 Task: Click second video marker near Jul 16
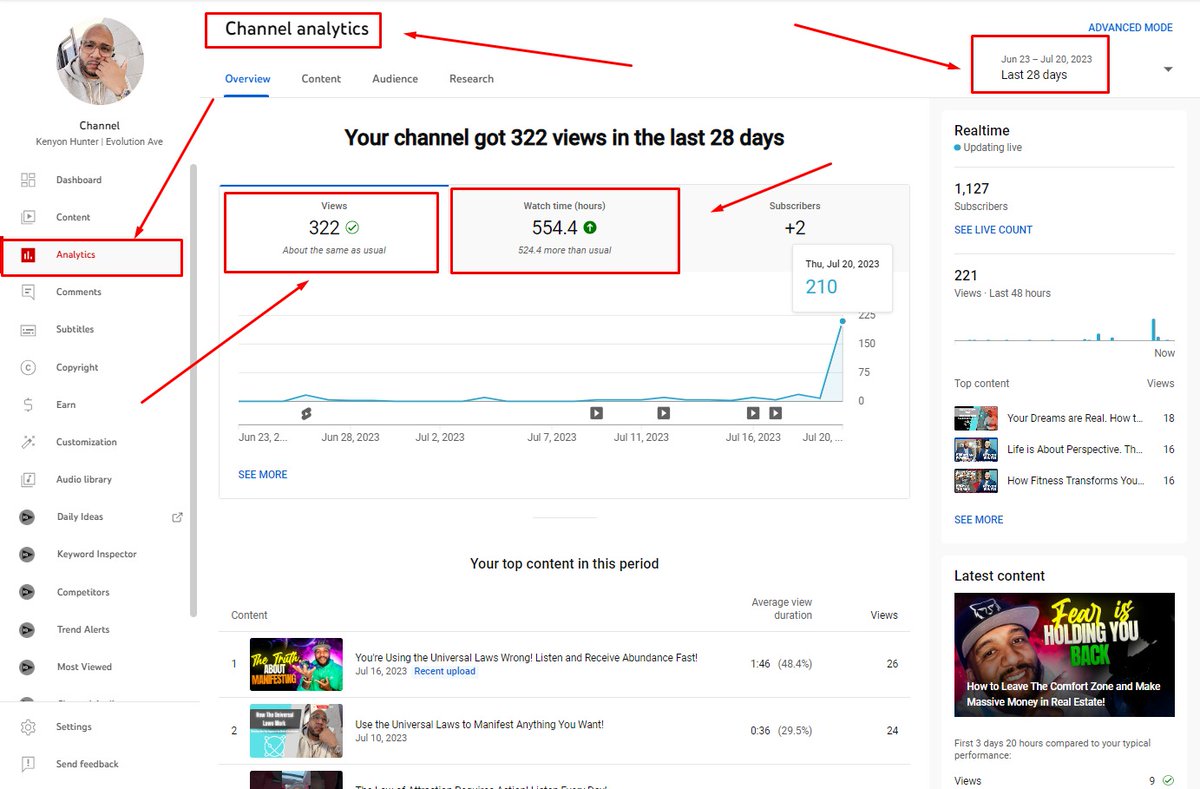[775, 413]
